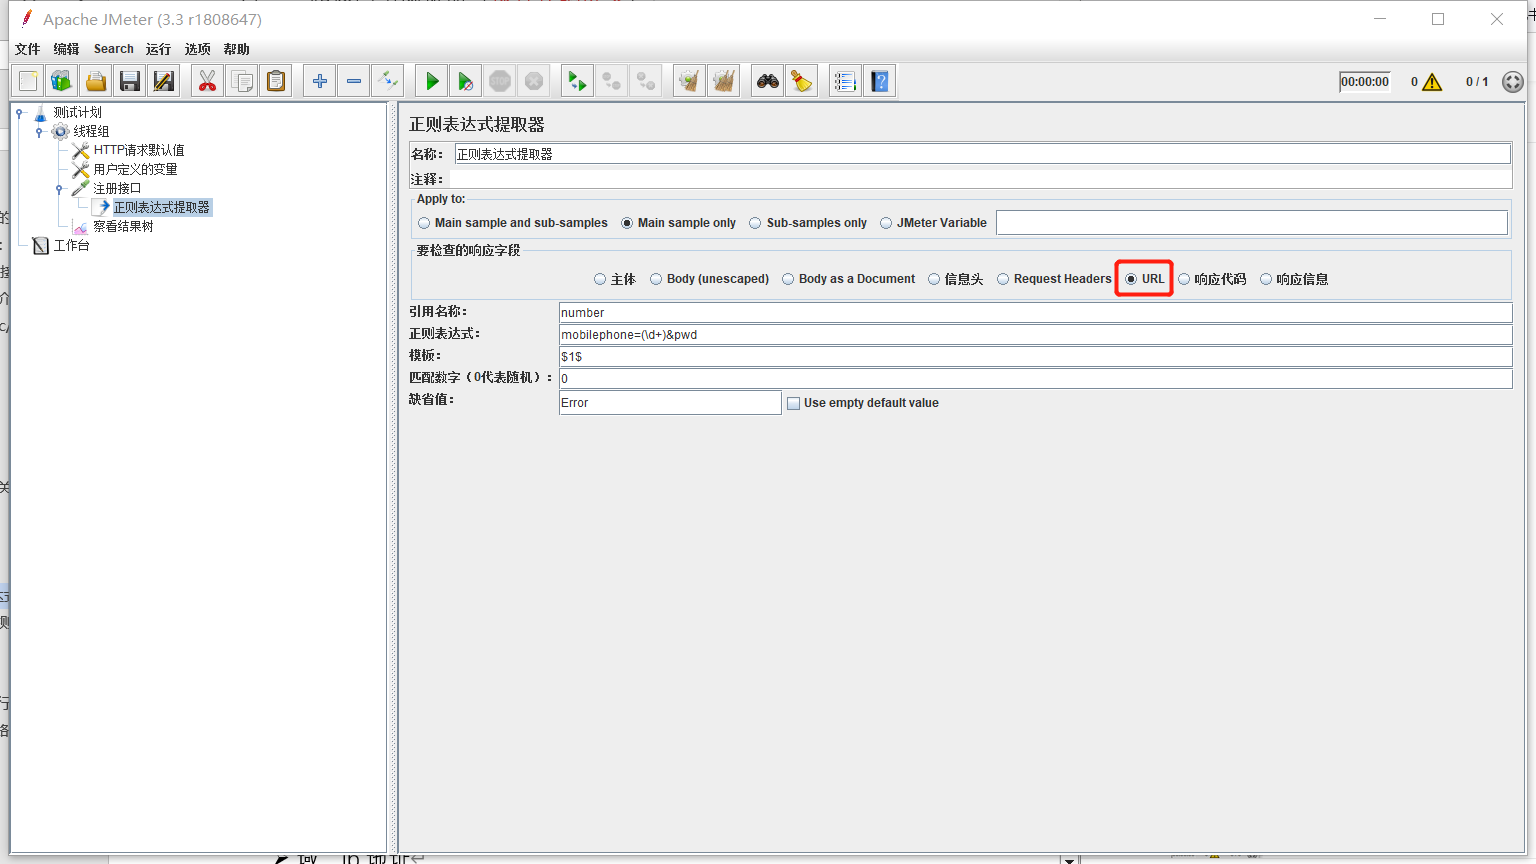Select 工作台 in the tree
Viewport: 1536px width, 864px height.
(71, 245)
